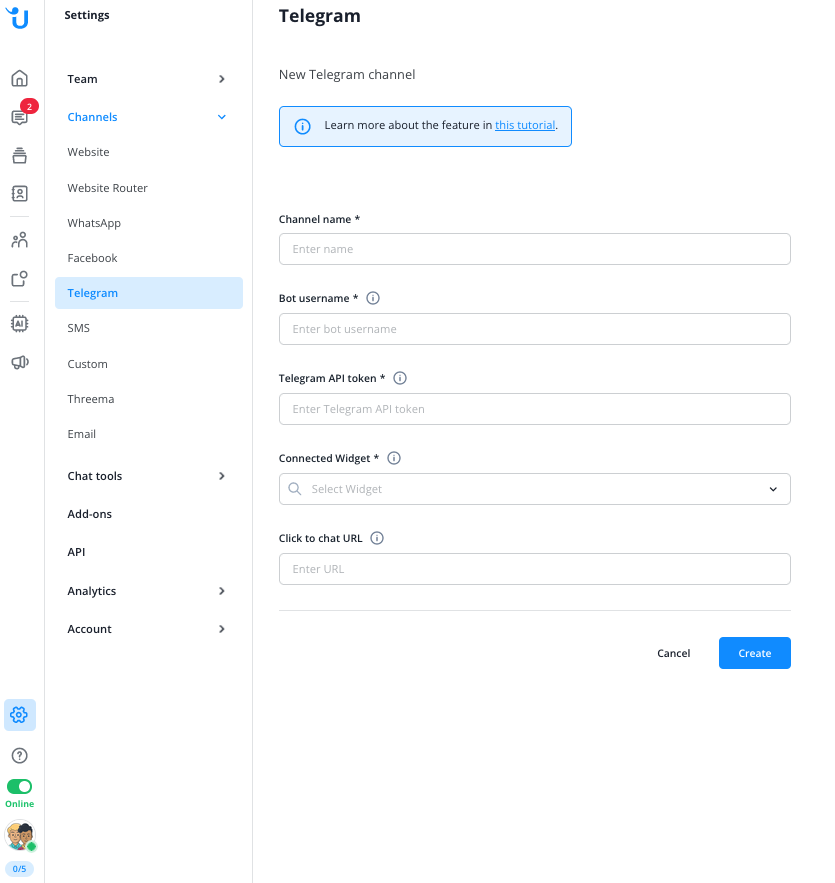This screenshot has height=883, width=835.
Task: Open the contacts book icon
Action: 20,194
